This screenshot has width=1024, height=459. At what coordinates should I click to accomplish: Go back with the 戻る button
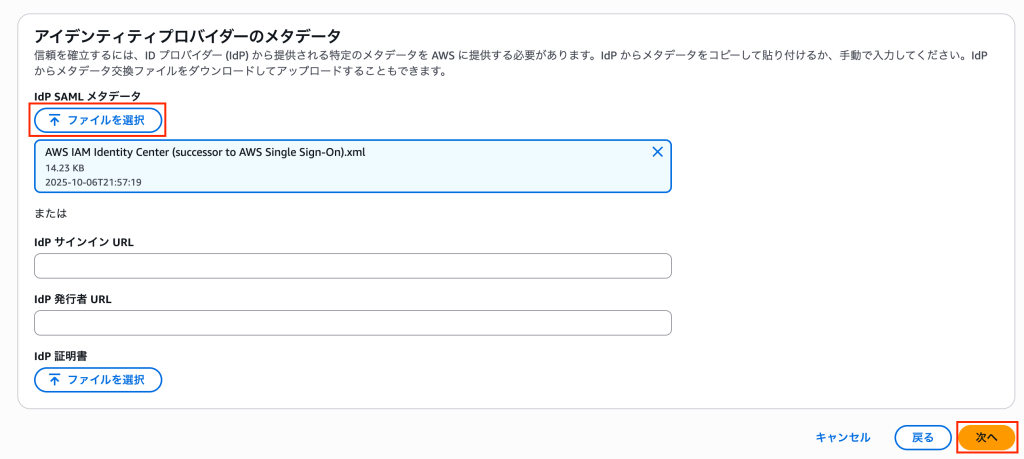(x=922, y=437)
